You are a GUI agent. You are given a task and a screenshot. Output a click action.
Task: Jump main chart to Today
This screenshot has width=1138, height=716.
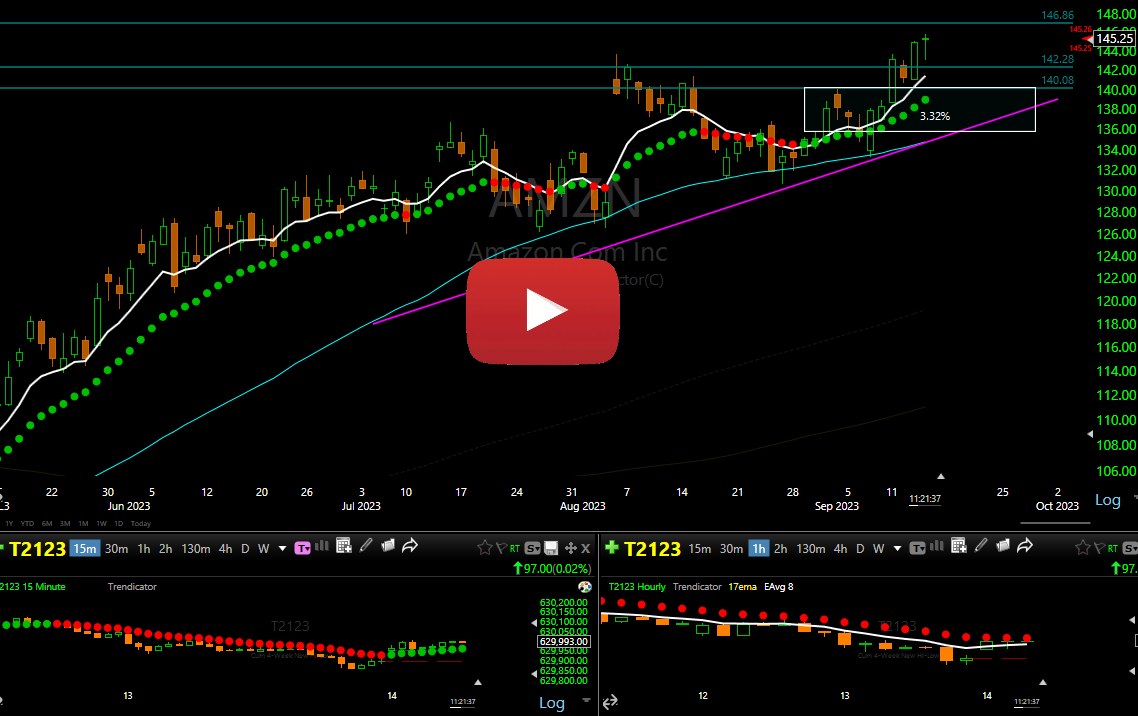141,523
